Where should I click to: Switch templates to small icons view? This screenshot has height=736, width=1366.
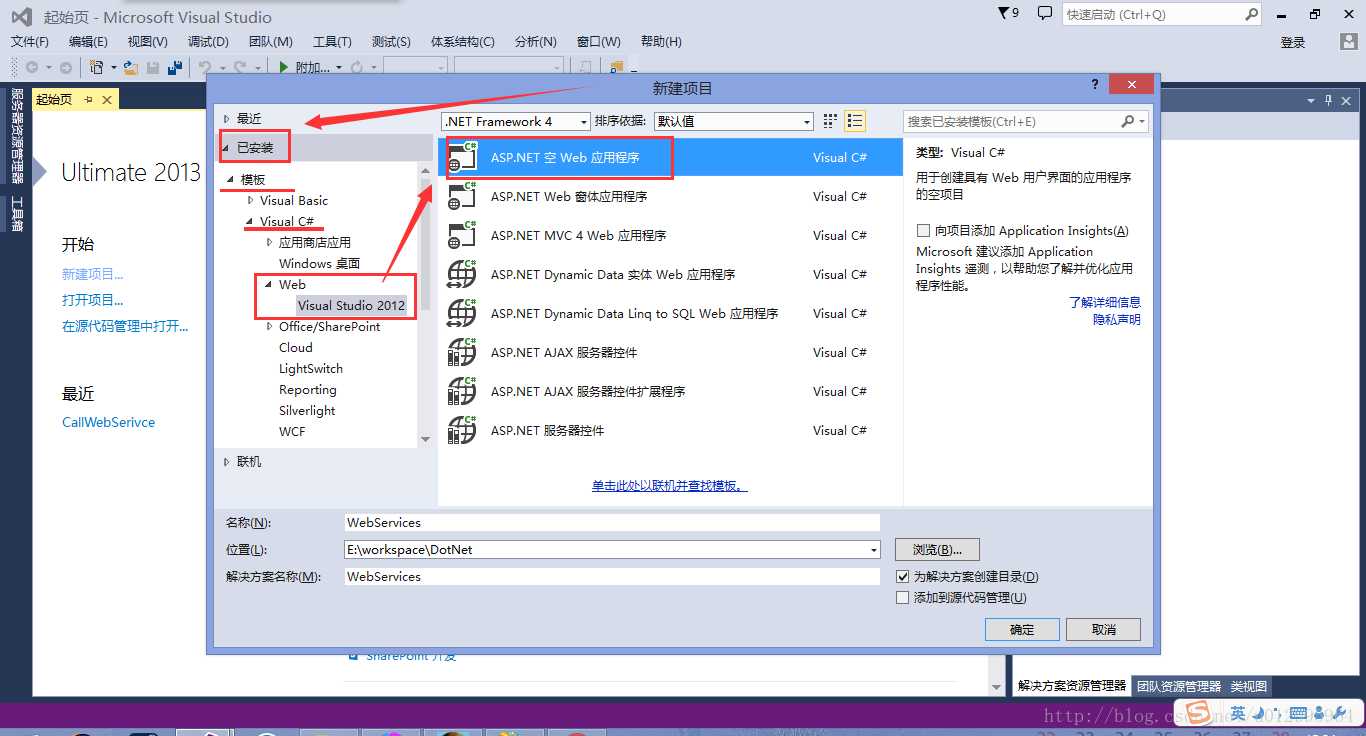830,121
